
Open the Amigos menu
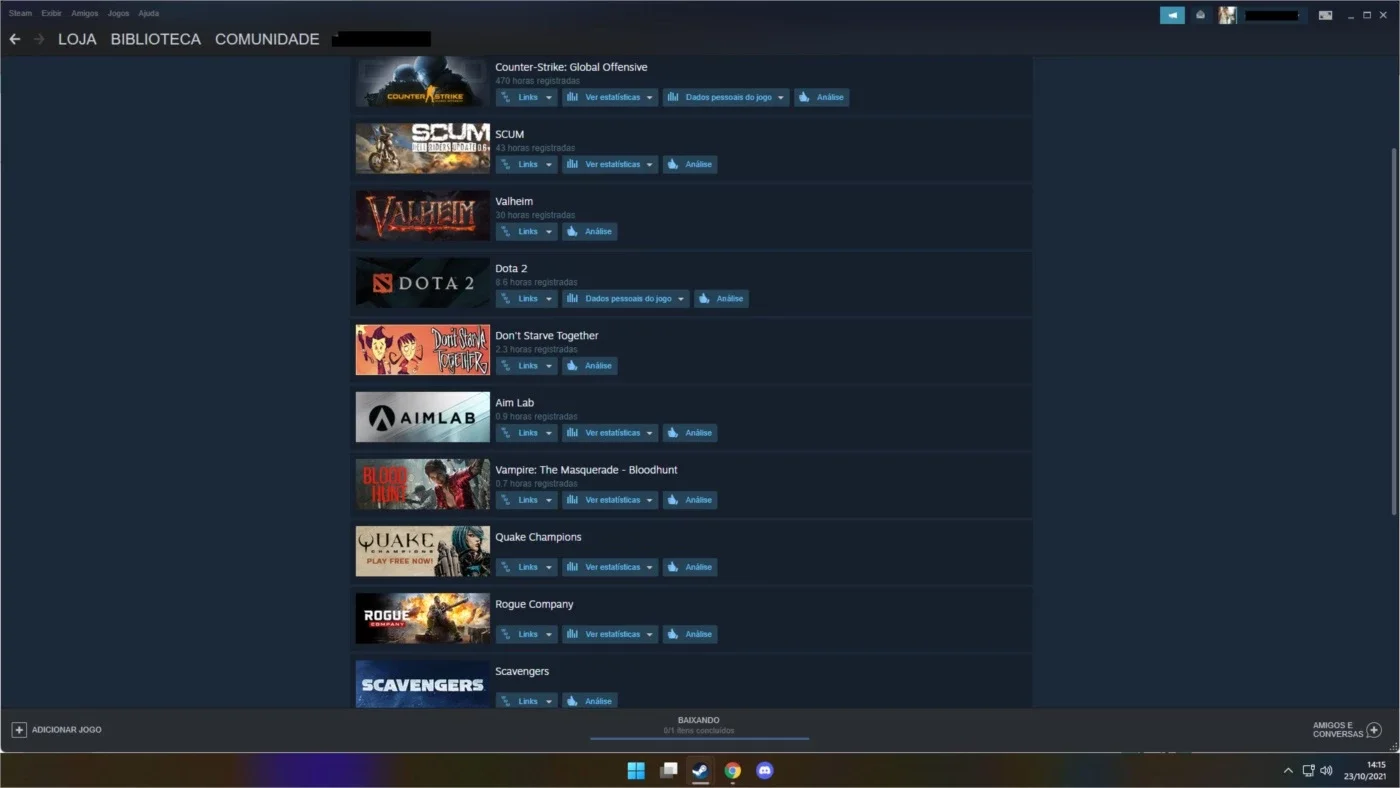(x=85, y=14)
